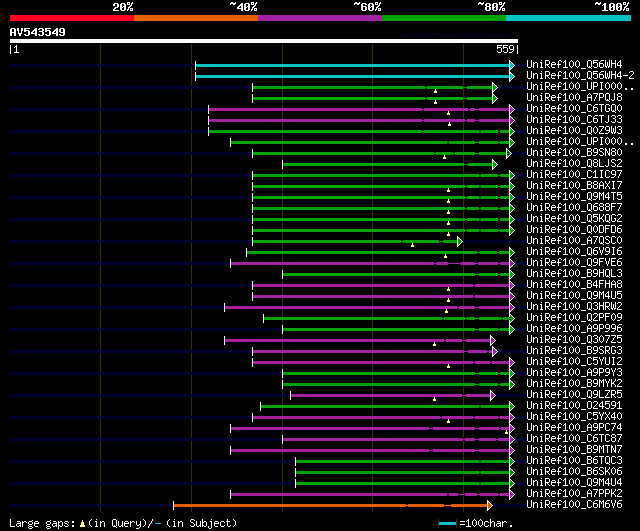This screenshot has width=640, height=531.
Task: Select the UniRef100_Q8LJS2 label
Action: pyautogui.click(x=574, y=164)
